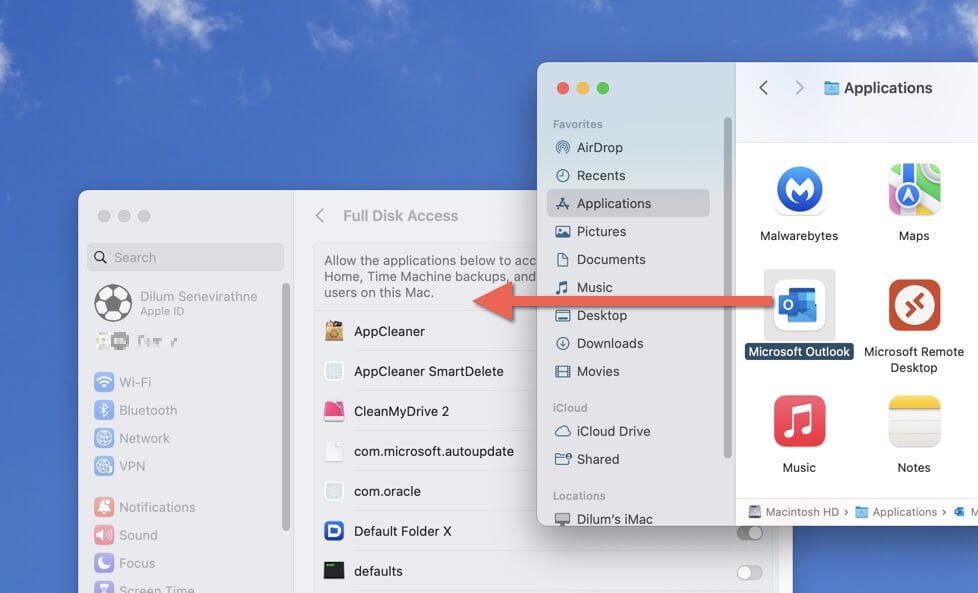Select AppCleaner SmartDelete in the list
Screen dimensions: 978x593
430,371
